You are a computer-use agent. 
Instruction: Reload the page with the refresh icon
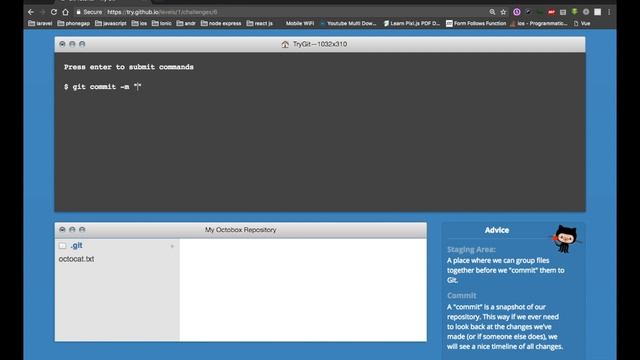click(x=54, y=12)
